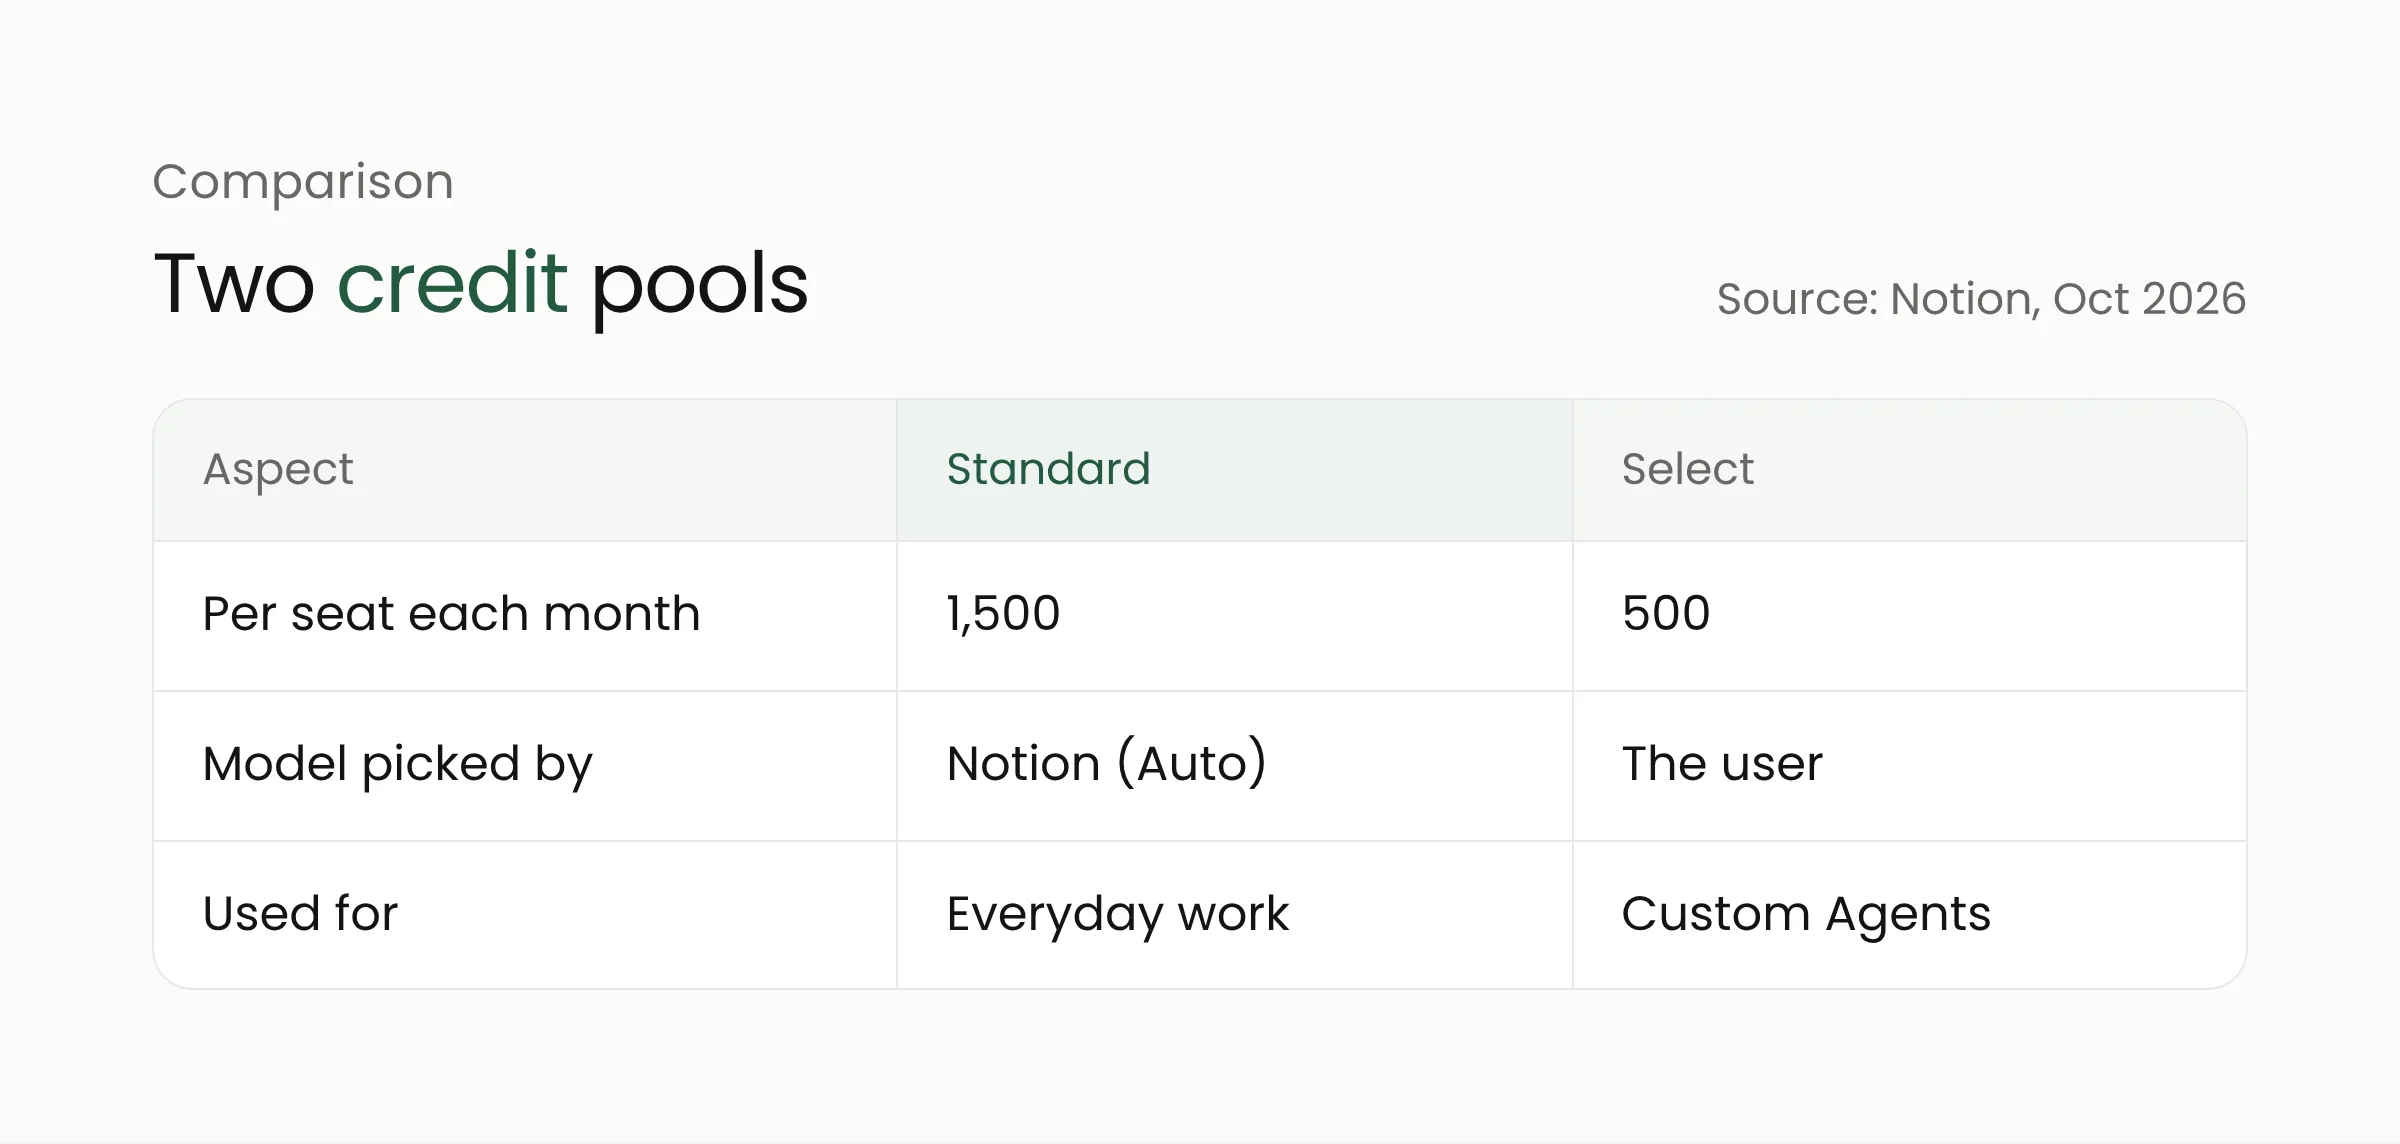Click the 'Comparison' label above the title
2400x1144 pixels.
(303, 182)
